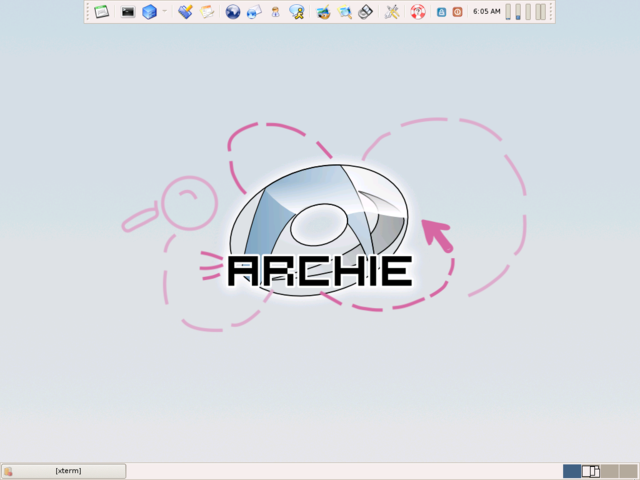Switch to the first highlighted workspace

point(572,471)
